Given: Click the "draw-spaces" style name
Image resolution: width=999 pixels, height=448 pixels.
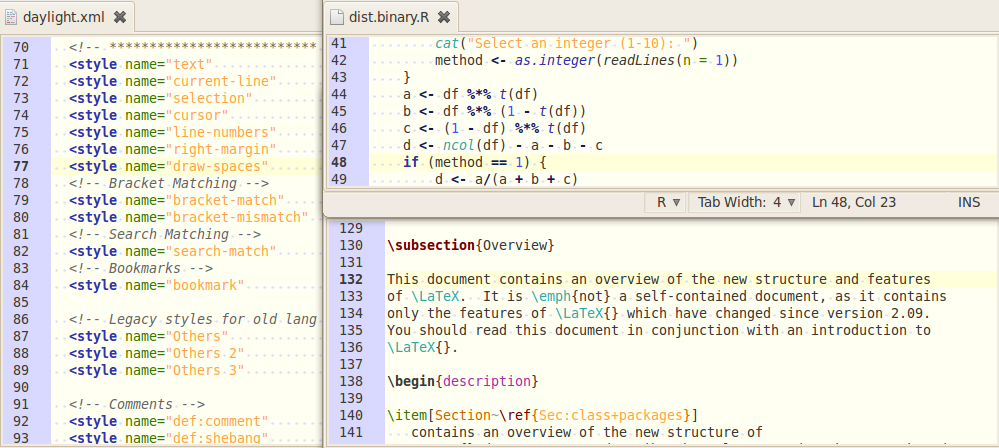Looking at the screenshot, I should click(217, 166).
